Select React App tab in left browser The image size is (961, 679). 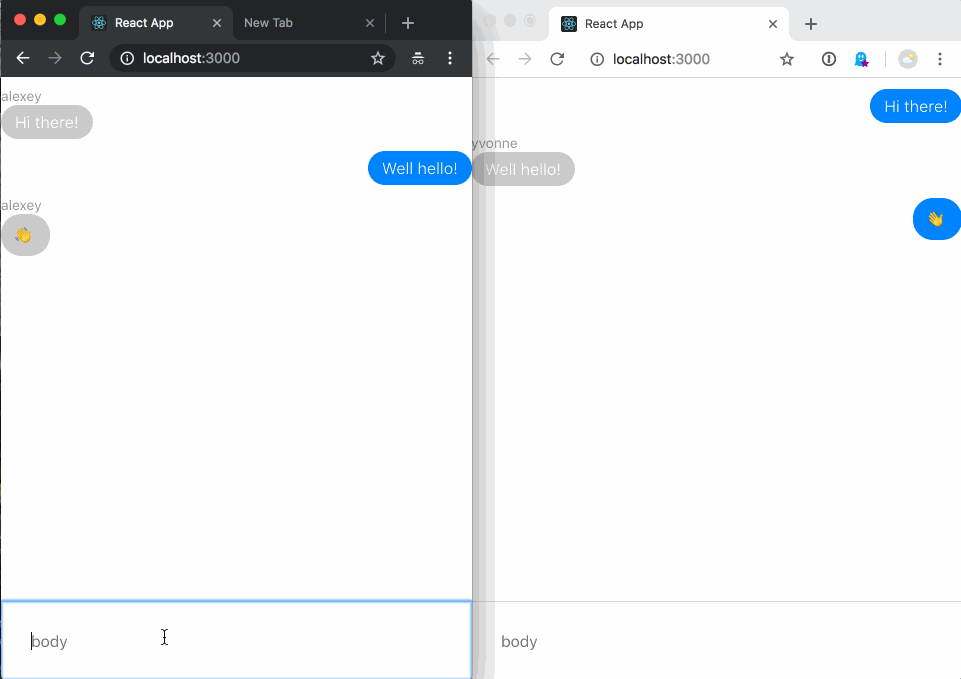[x=156, y=23]
